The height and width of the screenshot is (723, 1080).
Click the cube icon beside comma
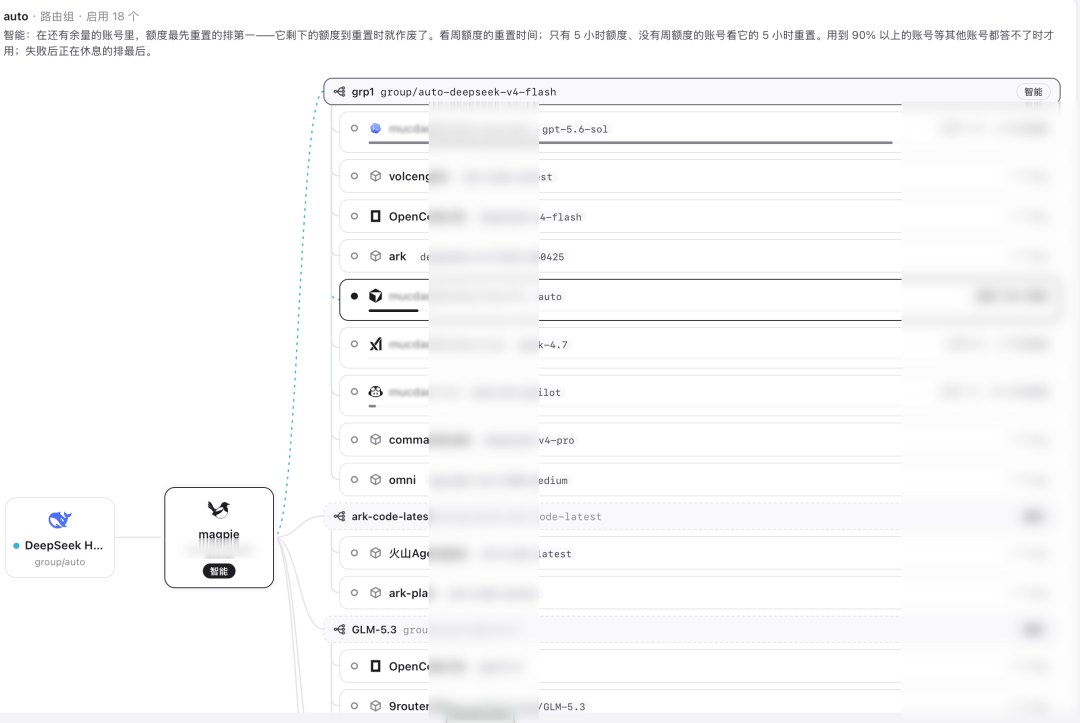tap(375, 439)
